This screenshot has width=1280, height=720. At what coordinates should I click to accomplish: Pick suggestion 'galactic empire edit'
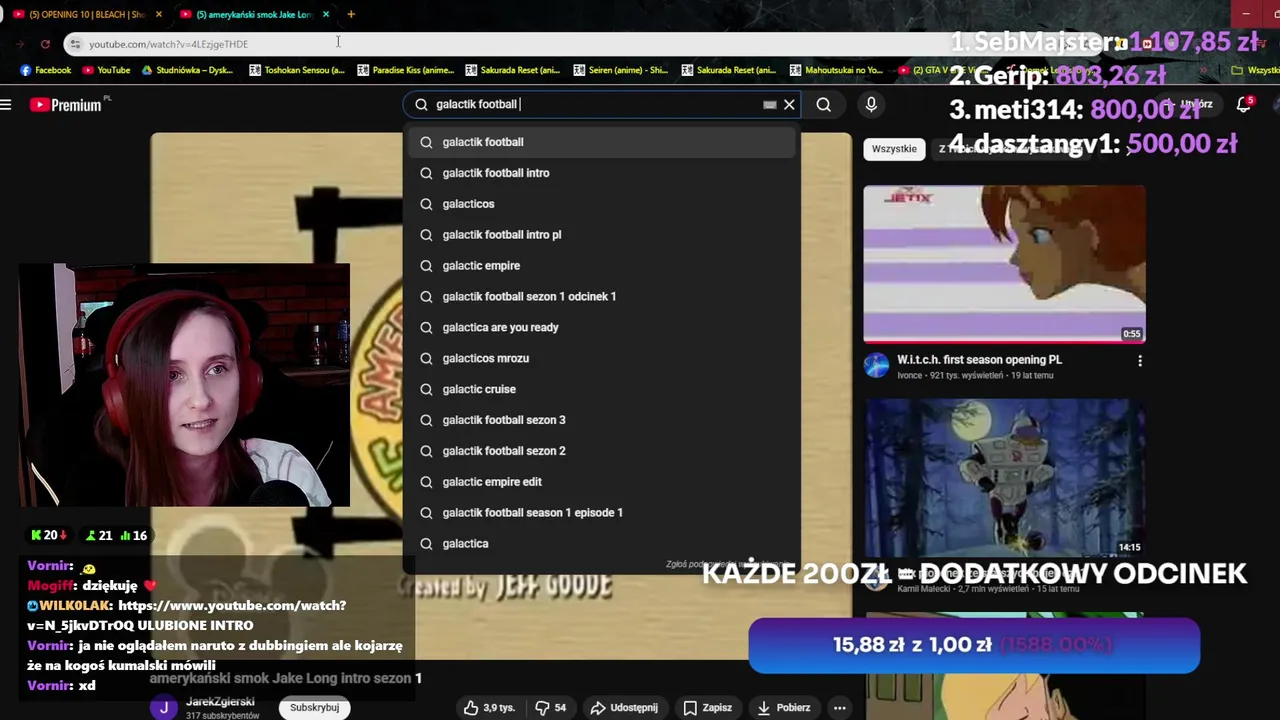click(601, 482)
